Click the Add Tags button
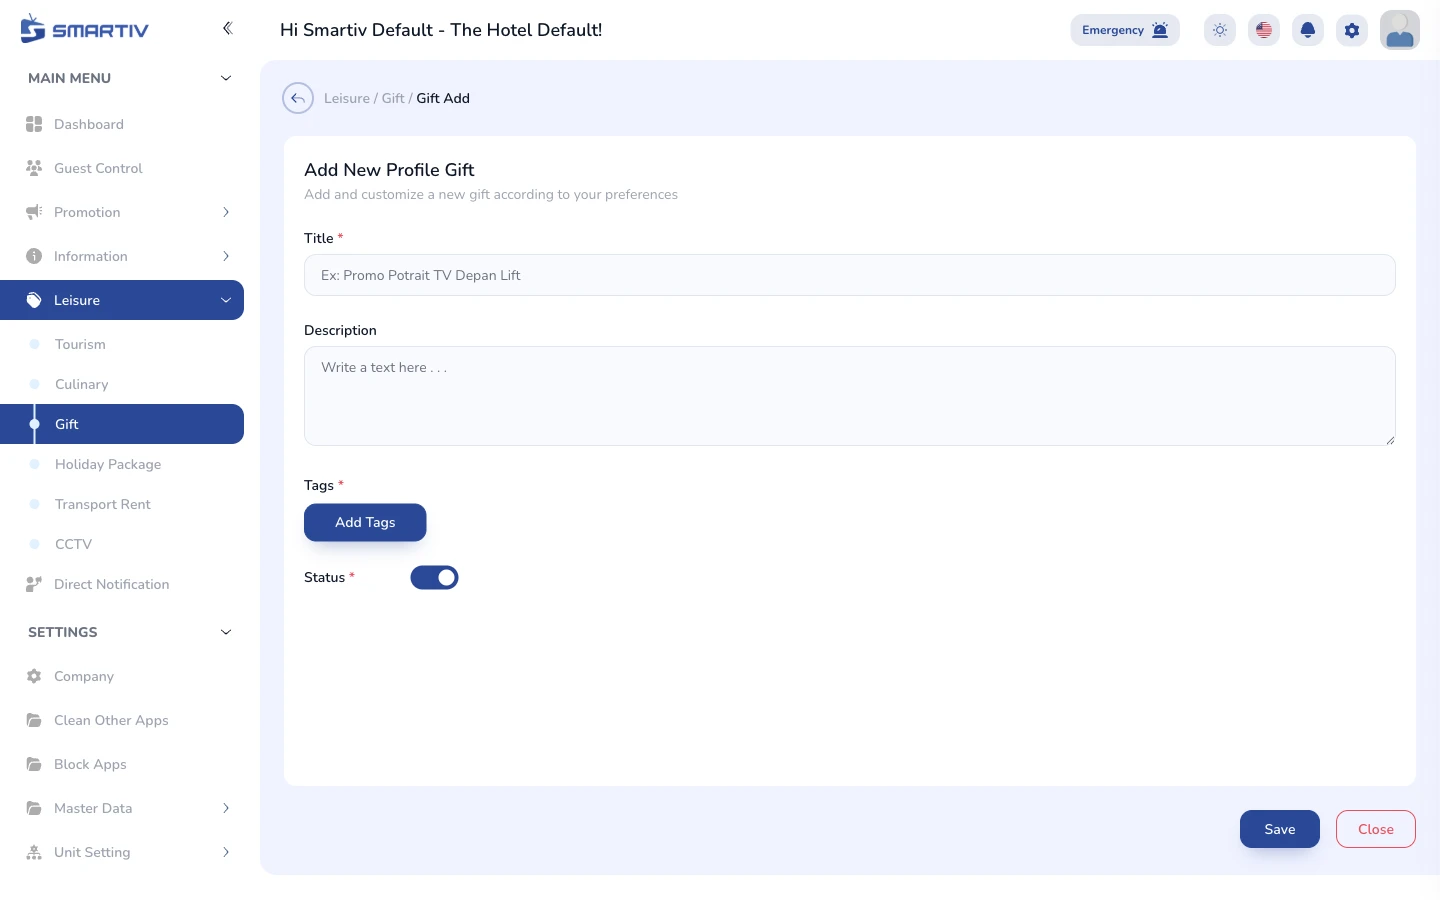Image resolution: width=1440 pixels, height=900 pixels. click(365, 522)
